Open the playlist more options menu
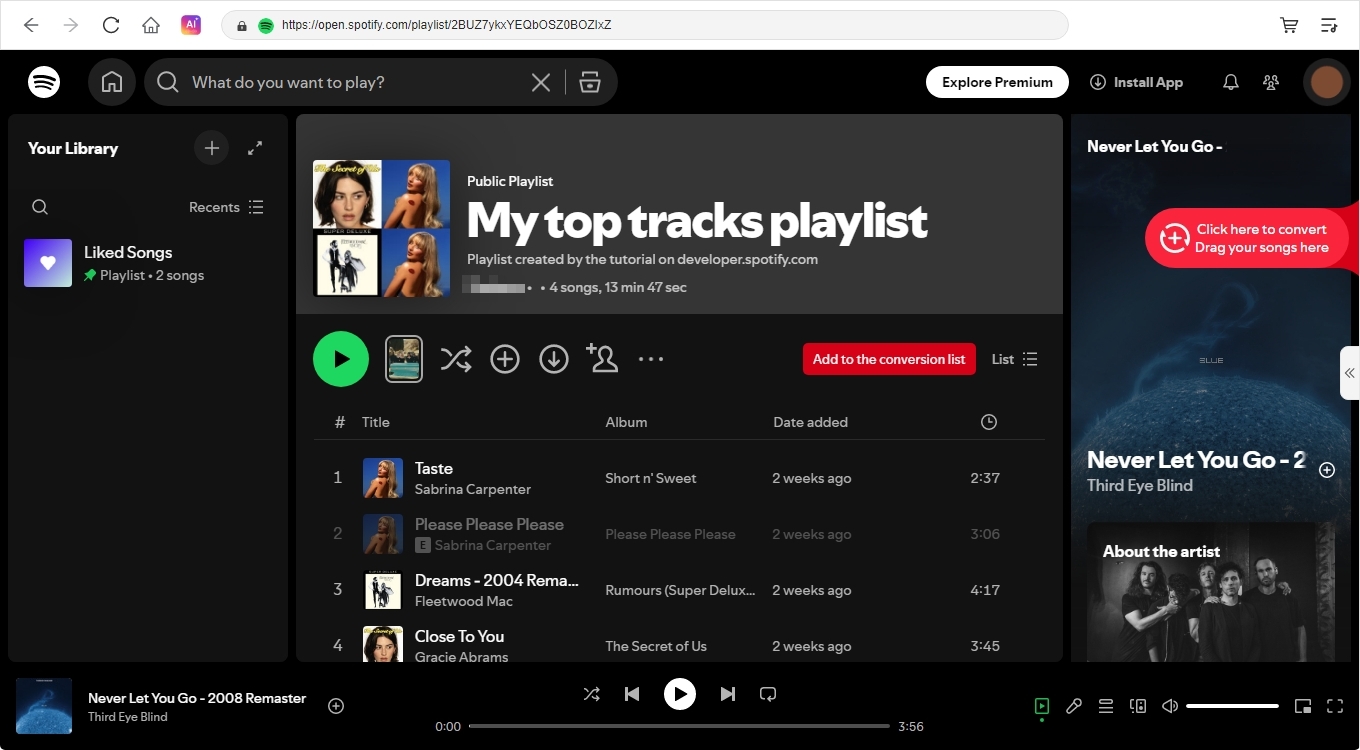Screen dimensions: 1360x750 [651, 359]
